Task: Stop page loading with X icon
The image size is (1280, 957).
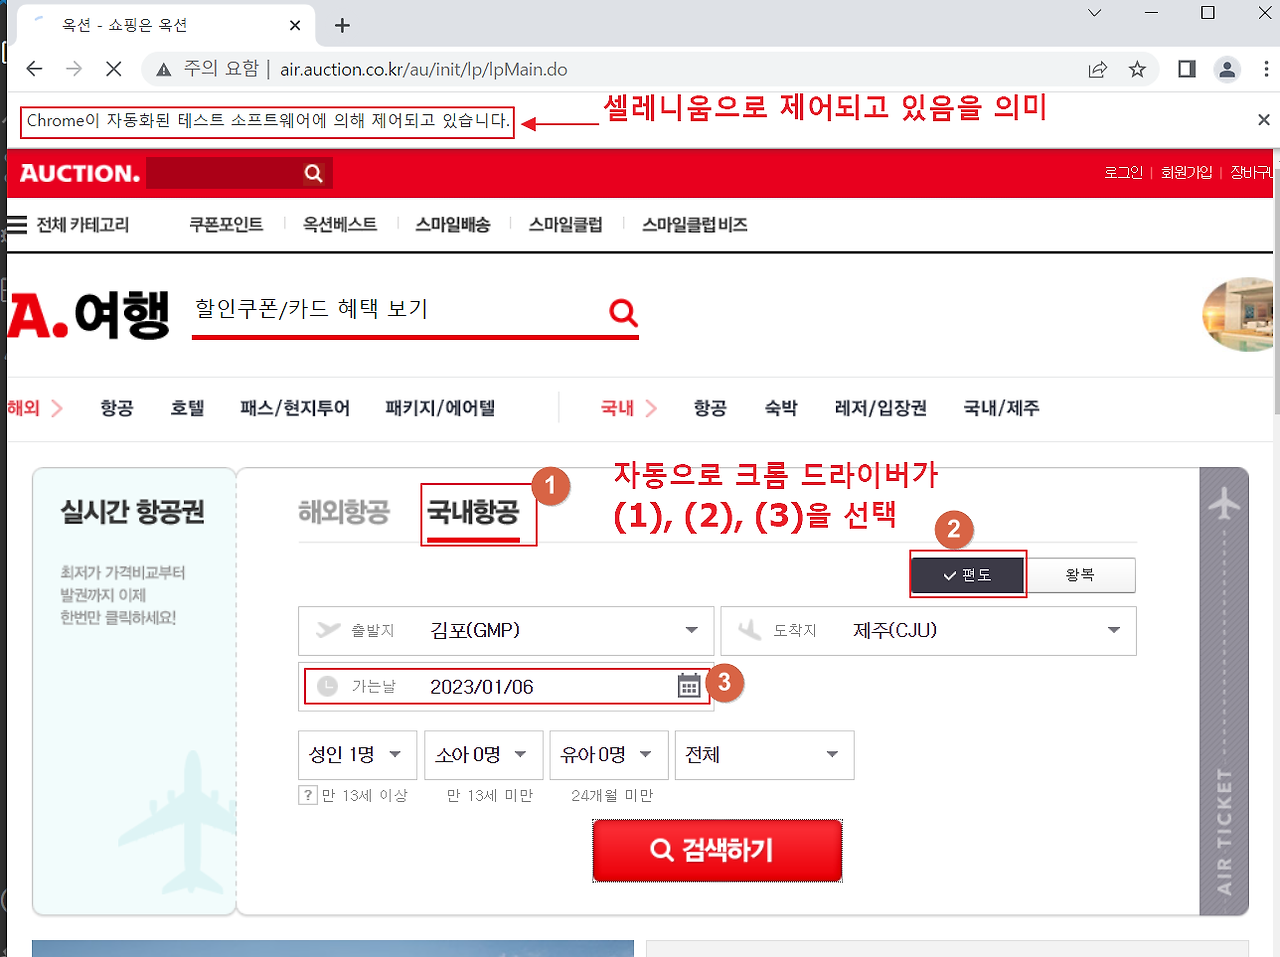Action: coord(114,69)
